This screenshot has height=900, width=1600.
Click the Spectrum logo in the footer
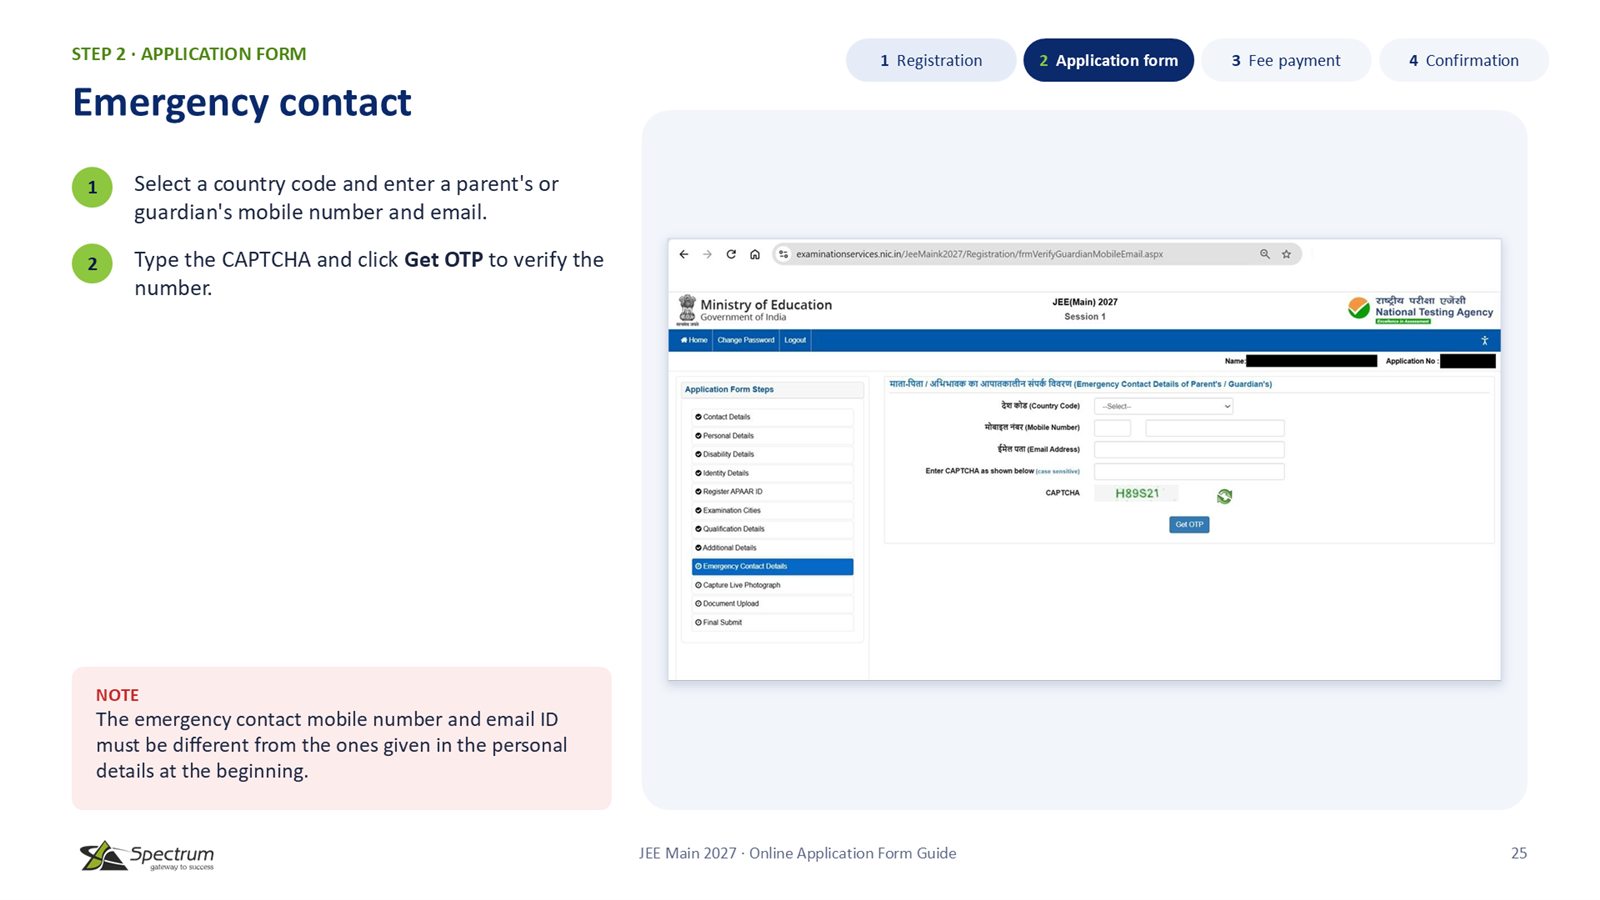[x=147, y=855]
